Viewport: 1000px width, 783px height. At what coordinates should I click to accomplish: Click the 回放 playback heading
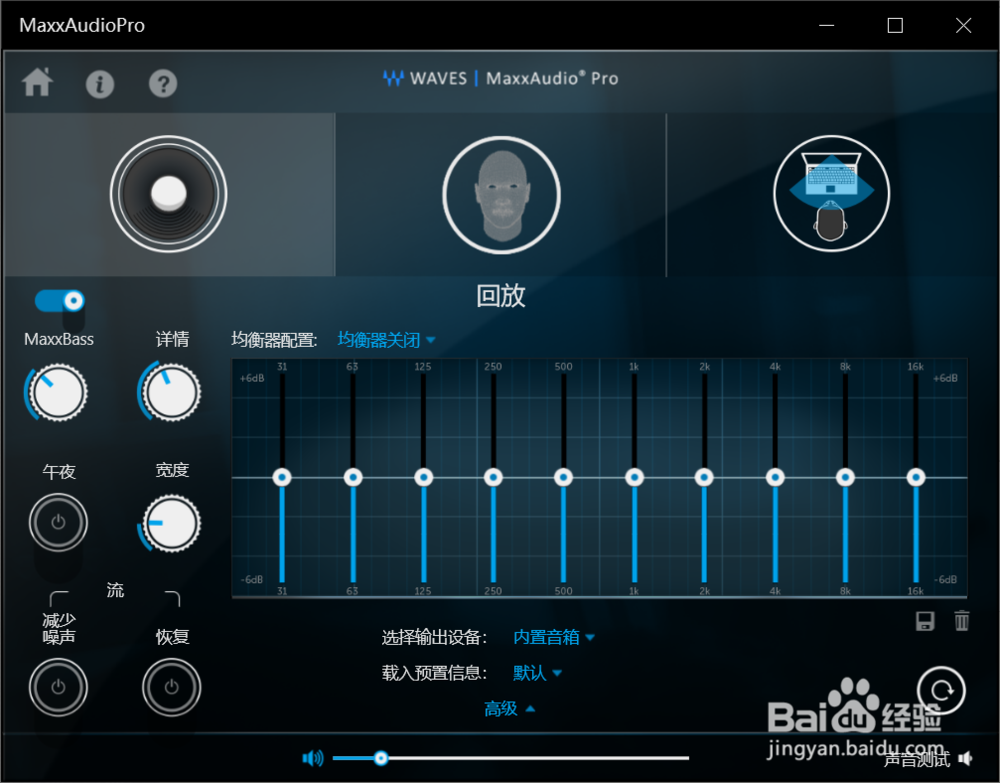501,296
